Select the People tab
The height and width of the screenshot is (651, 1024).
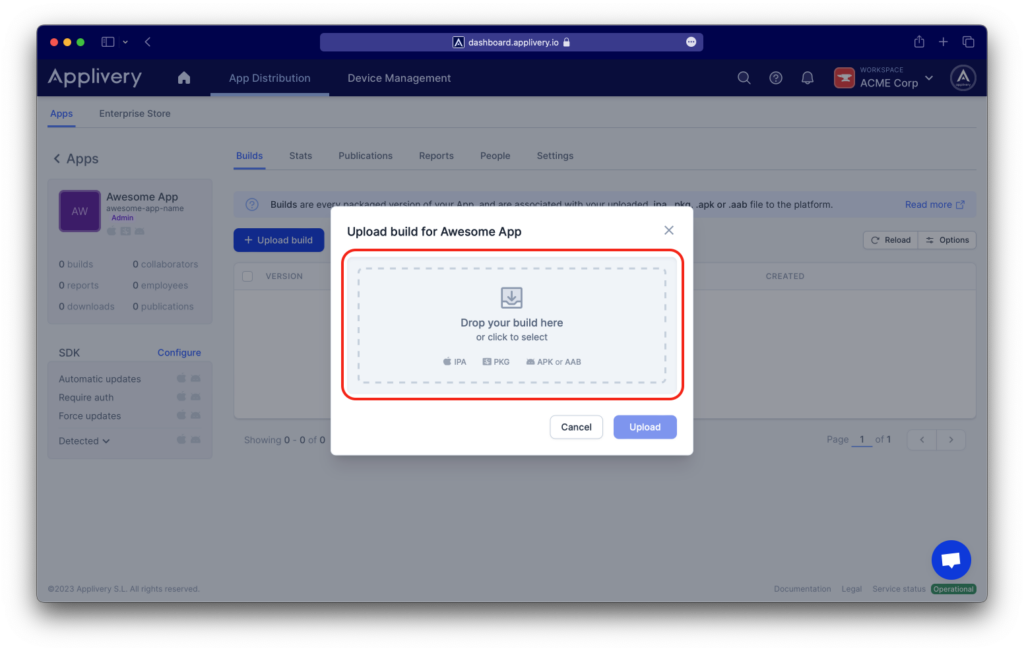click(495, 155)
